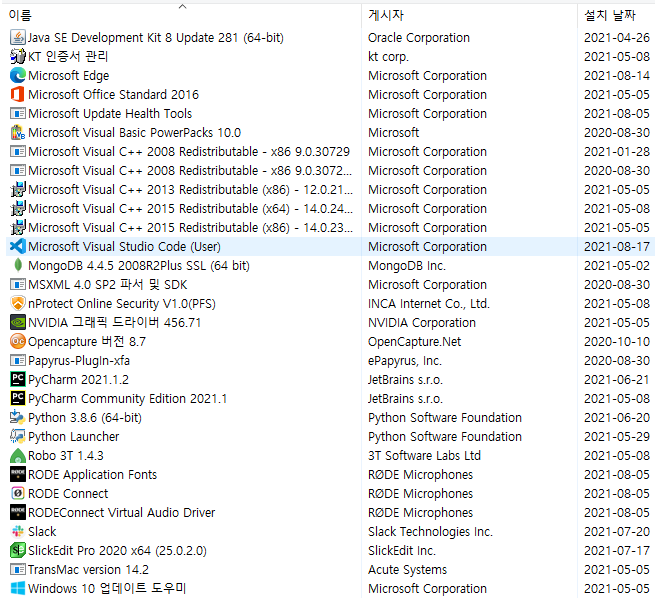Click the 3T Software Labs Ltd cell

point(424,456)
